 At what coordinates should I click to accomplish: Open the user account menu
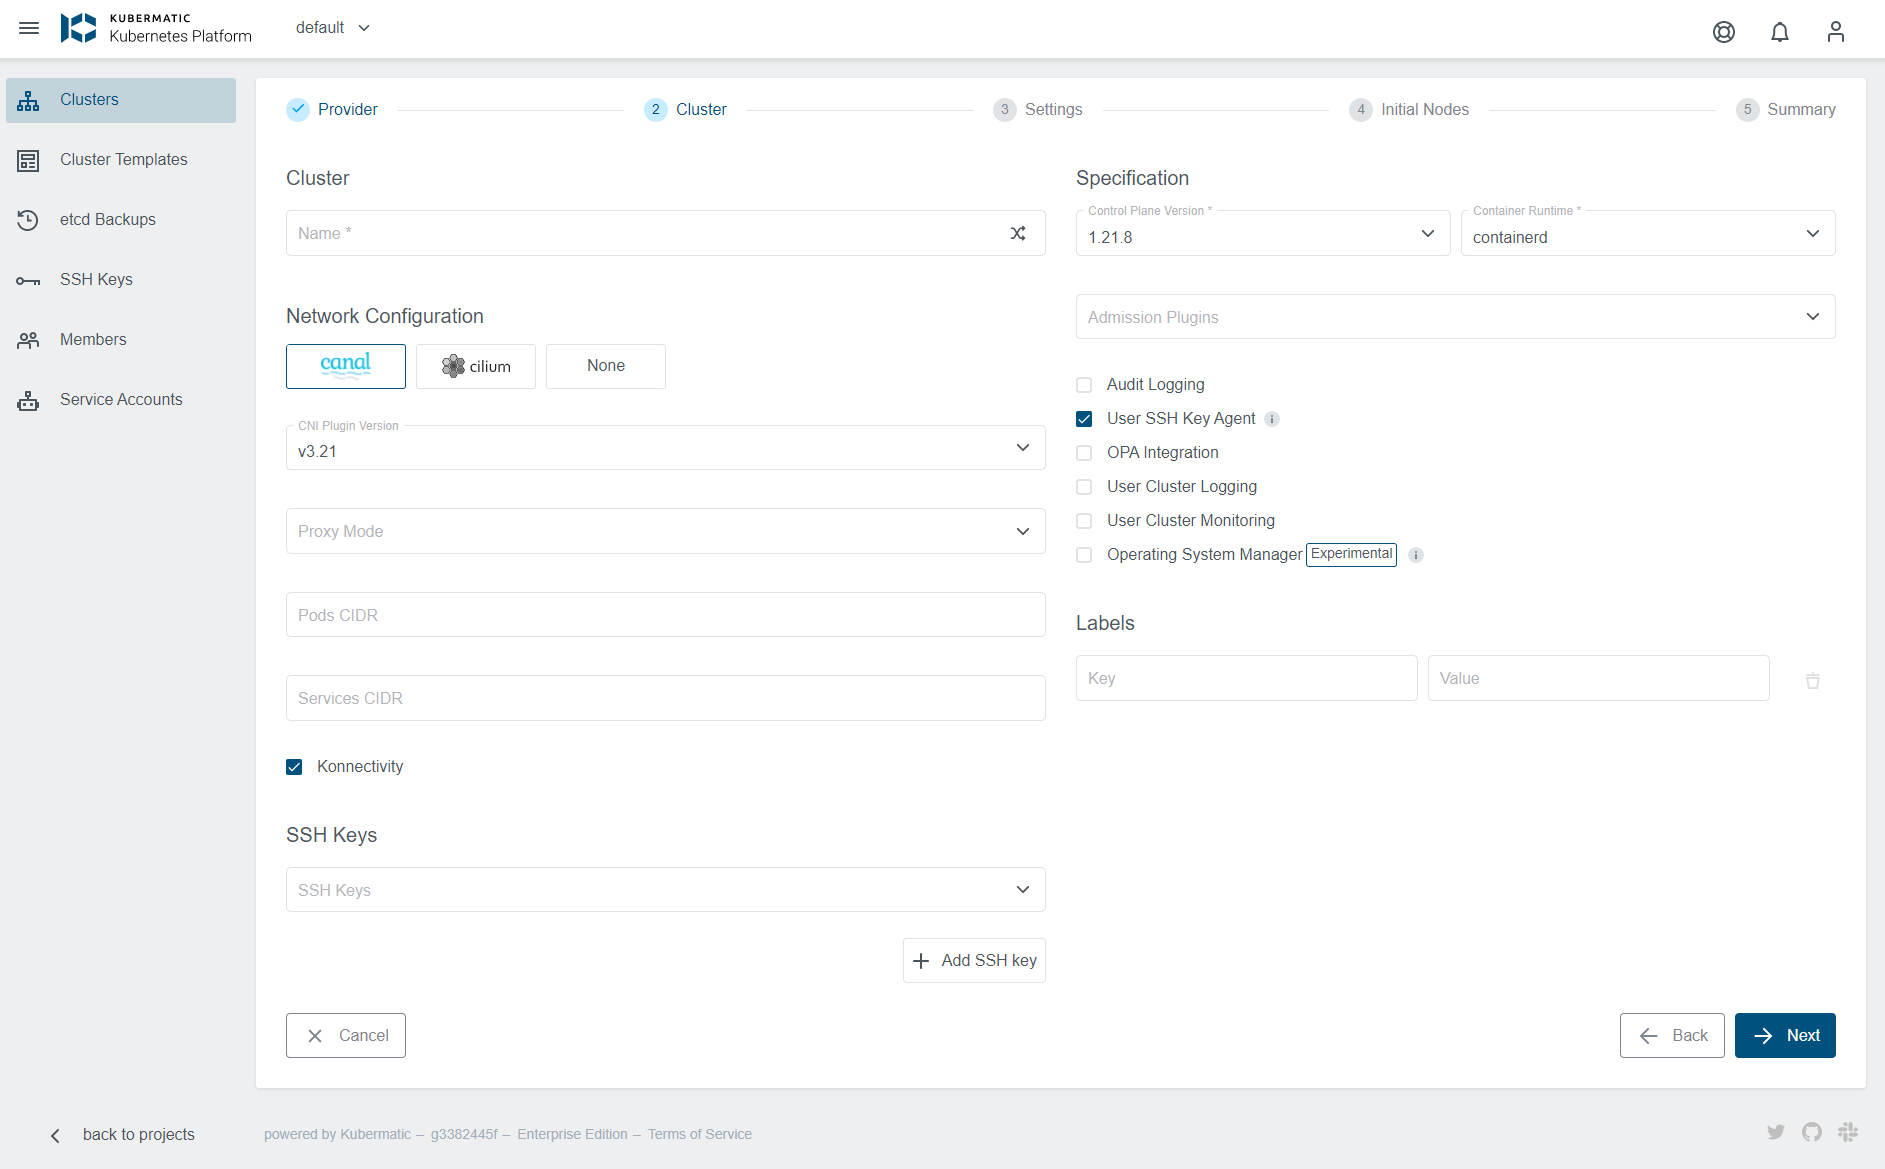(x=1836, y=31)
